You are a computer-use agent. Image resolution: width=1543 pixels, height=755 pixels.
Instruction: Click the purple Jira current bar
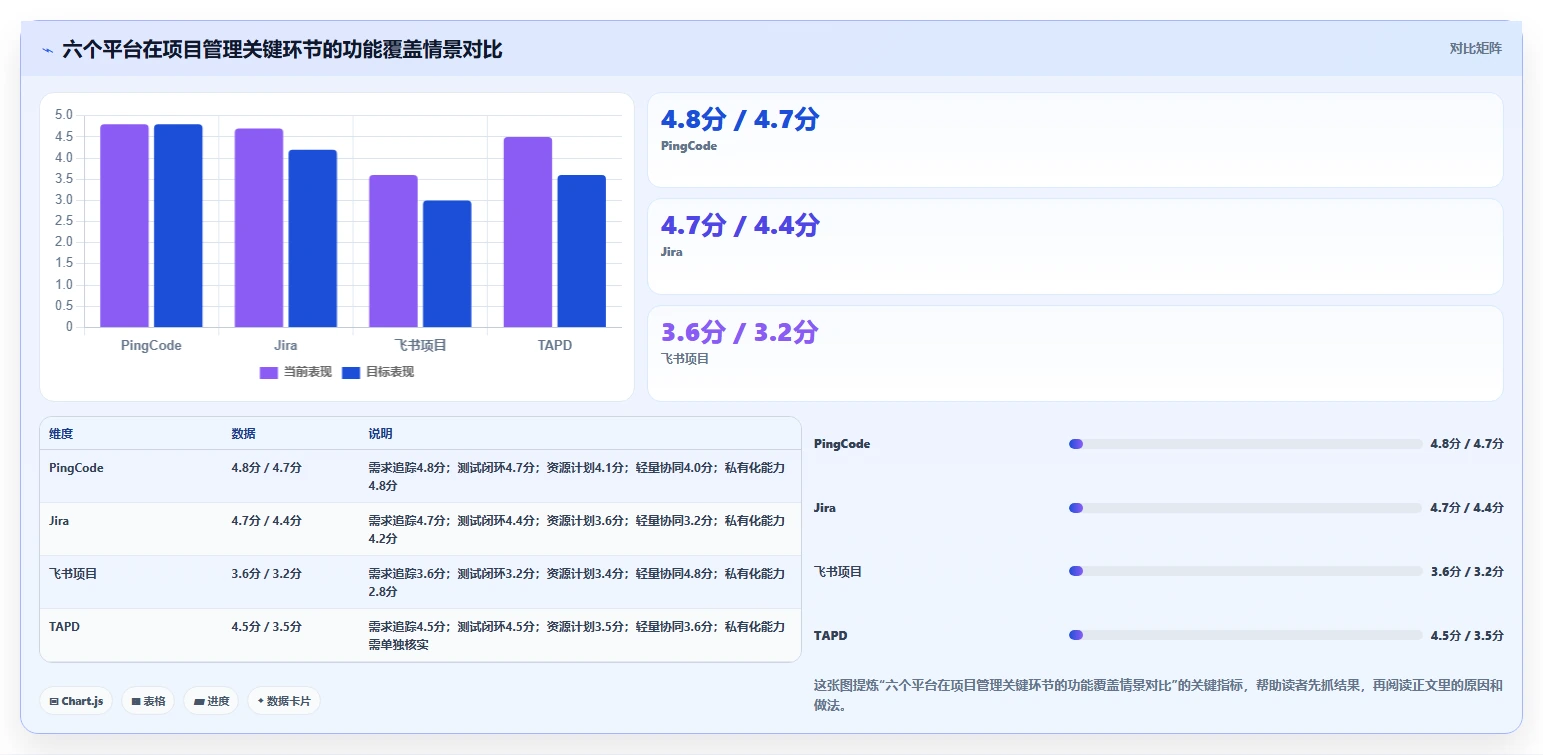click(259, 227)
